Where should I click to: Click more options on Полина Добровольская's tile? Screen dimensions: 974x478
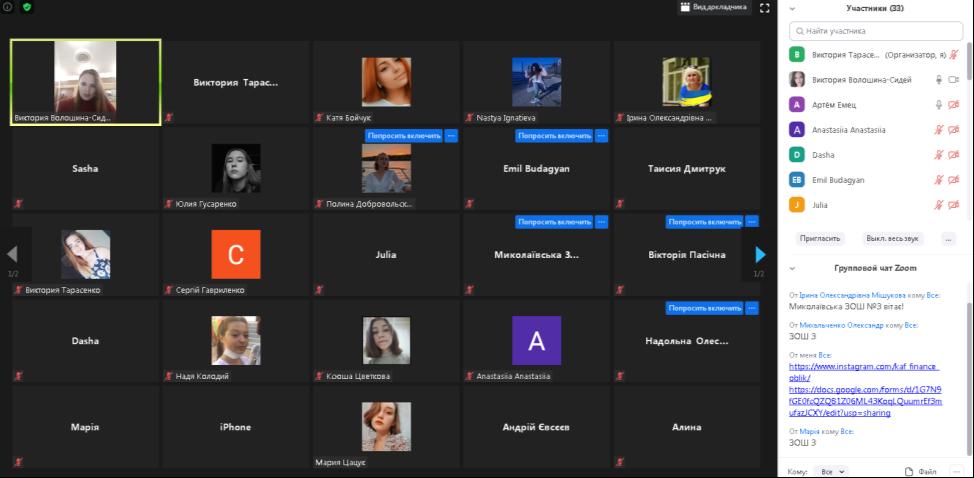(451, 135)
